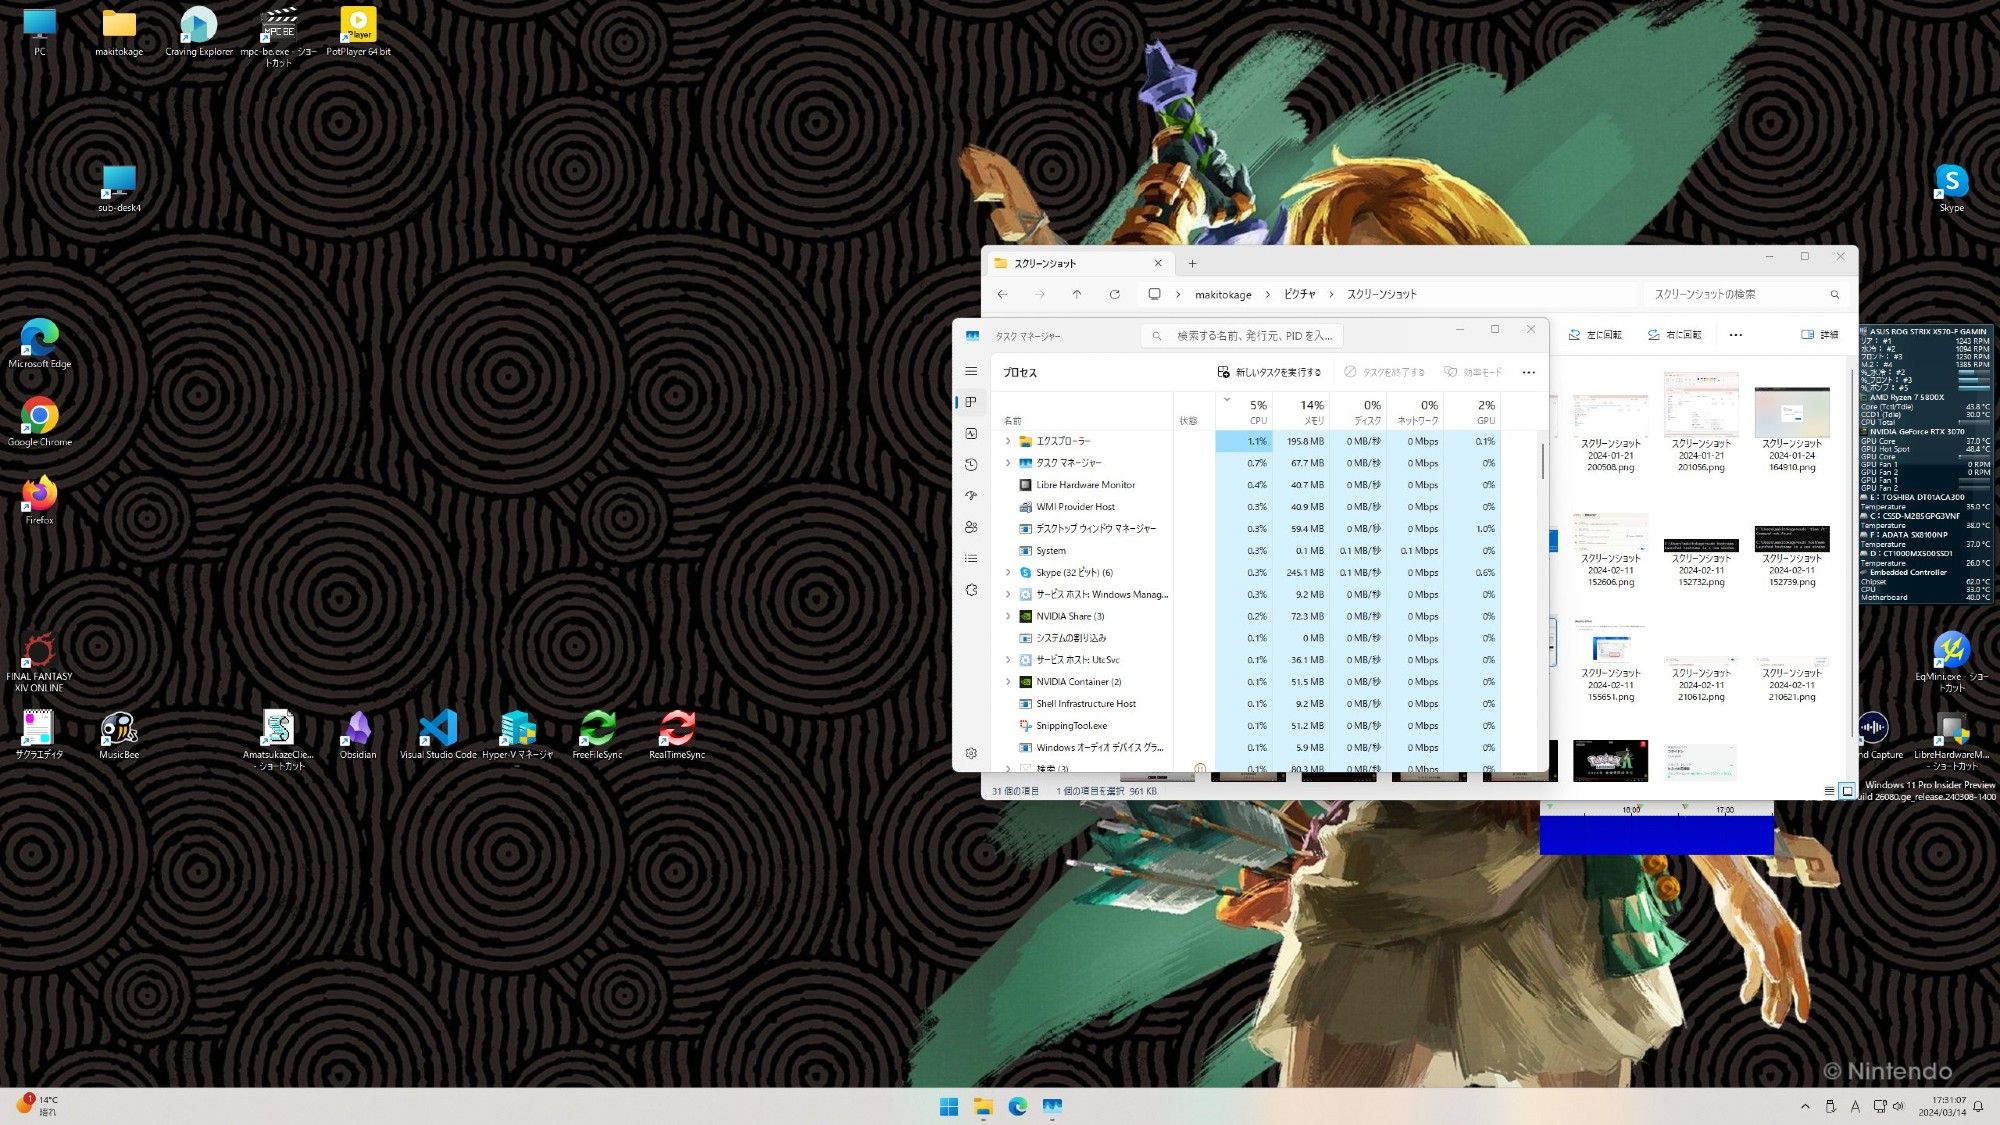This screenshot has height=1125, width=2000.
Task: Open Performance page in Task Manager sidebar
Action: point(971,433)
